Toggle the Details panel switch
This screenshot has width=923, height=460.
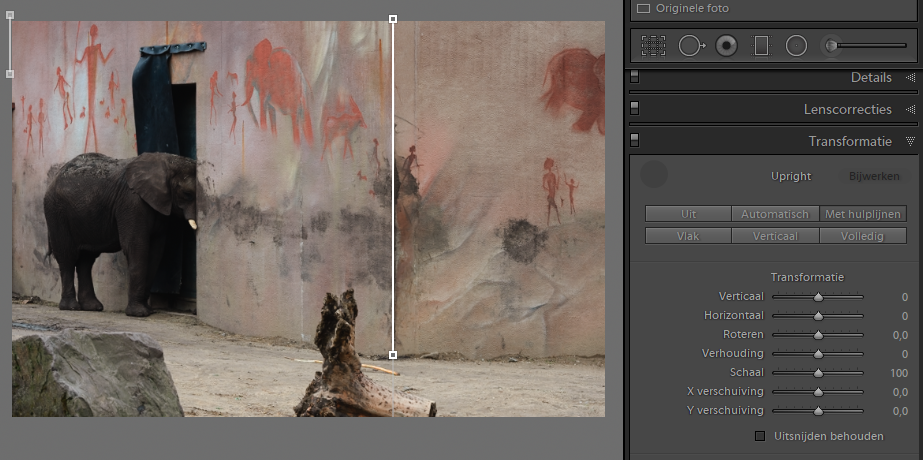click(635, 78)
